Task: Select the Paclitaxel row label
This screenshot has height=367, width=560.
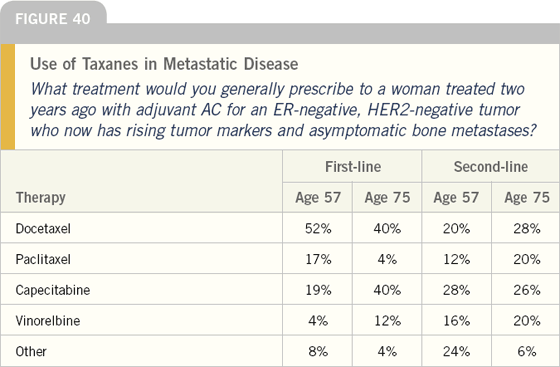Action: (x=43, y=259)
